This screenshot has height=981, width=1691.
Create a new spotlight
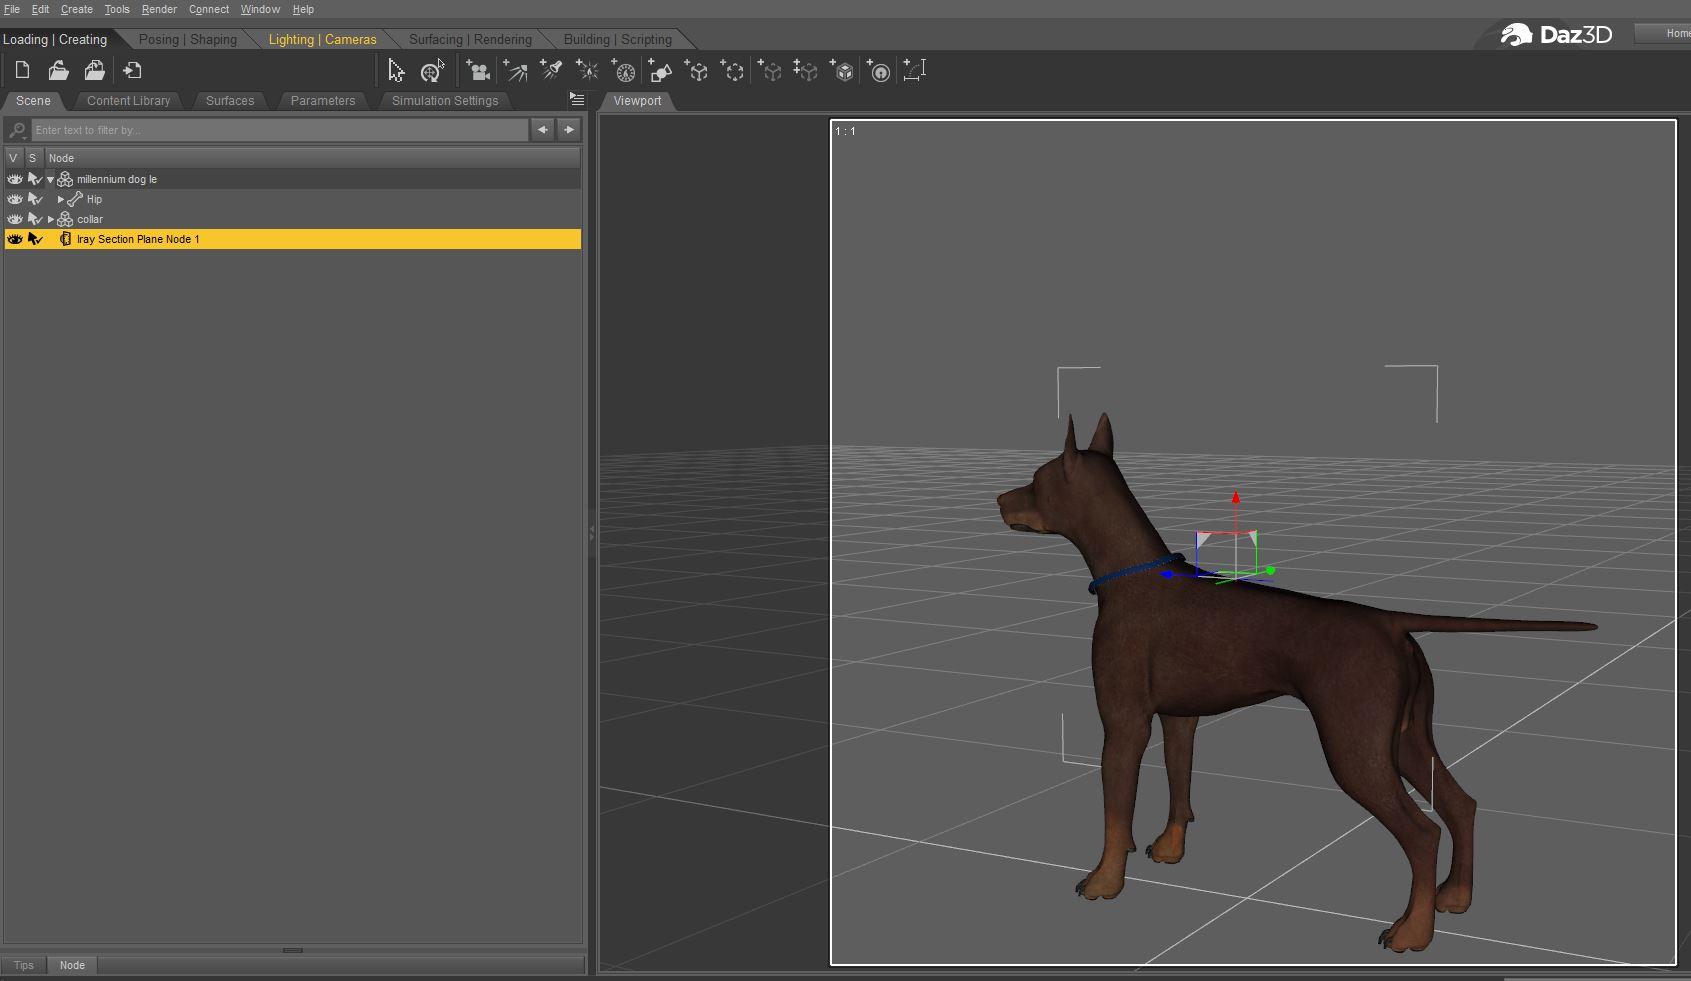pos(551,70)
